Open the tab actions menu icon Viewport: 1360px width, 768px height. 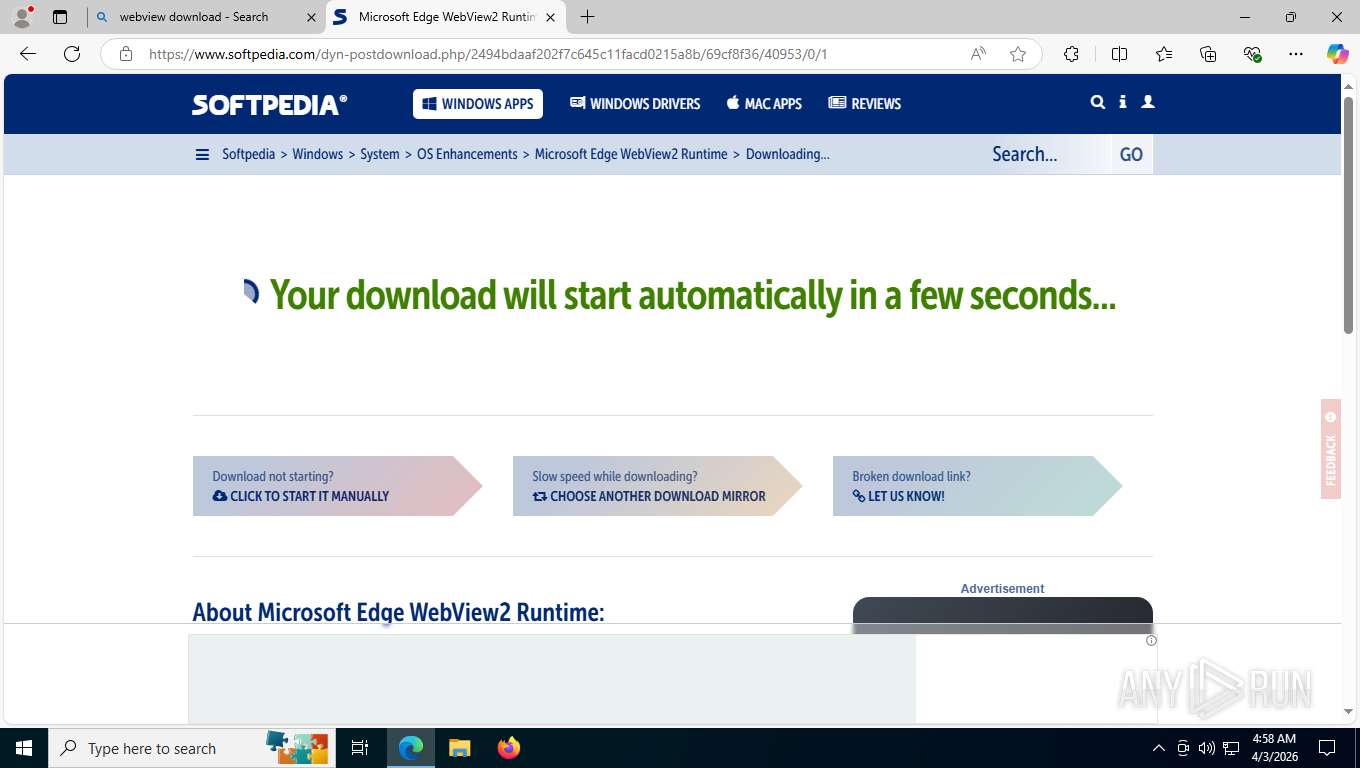(x=60, y=17)
